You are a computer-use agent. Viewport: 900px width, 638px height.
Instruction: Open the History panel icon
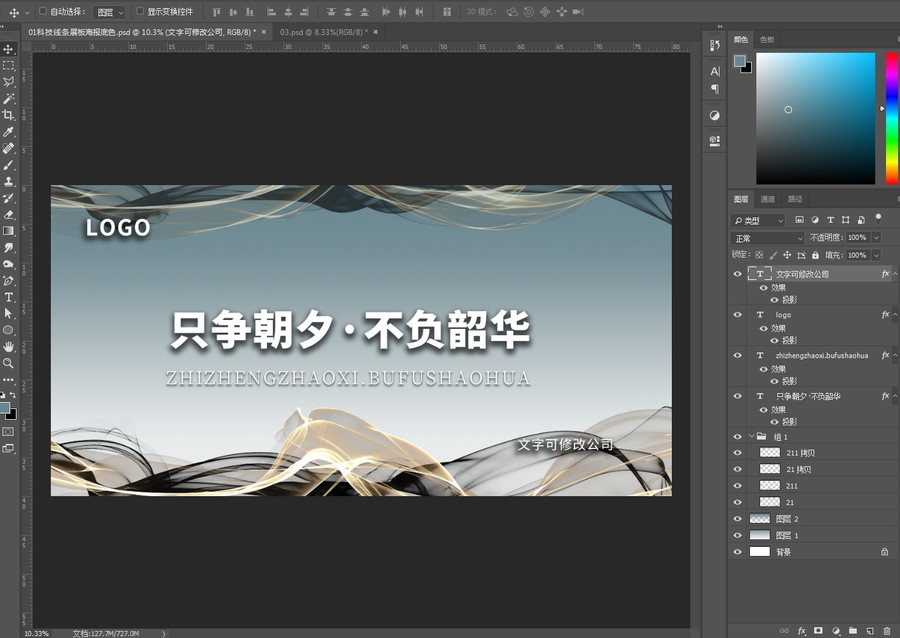point(715,45)
